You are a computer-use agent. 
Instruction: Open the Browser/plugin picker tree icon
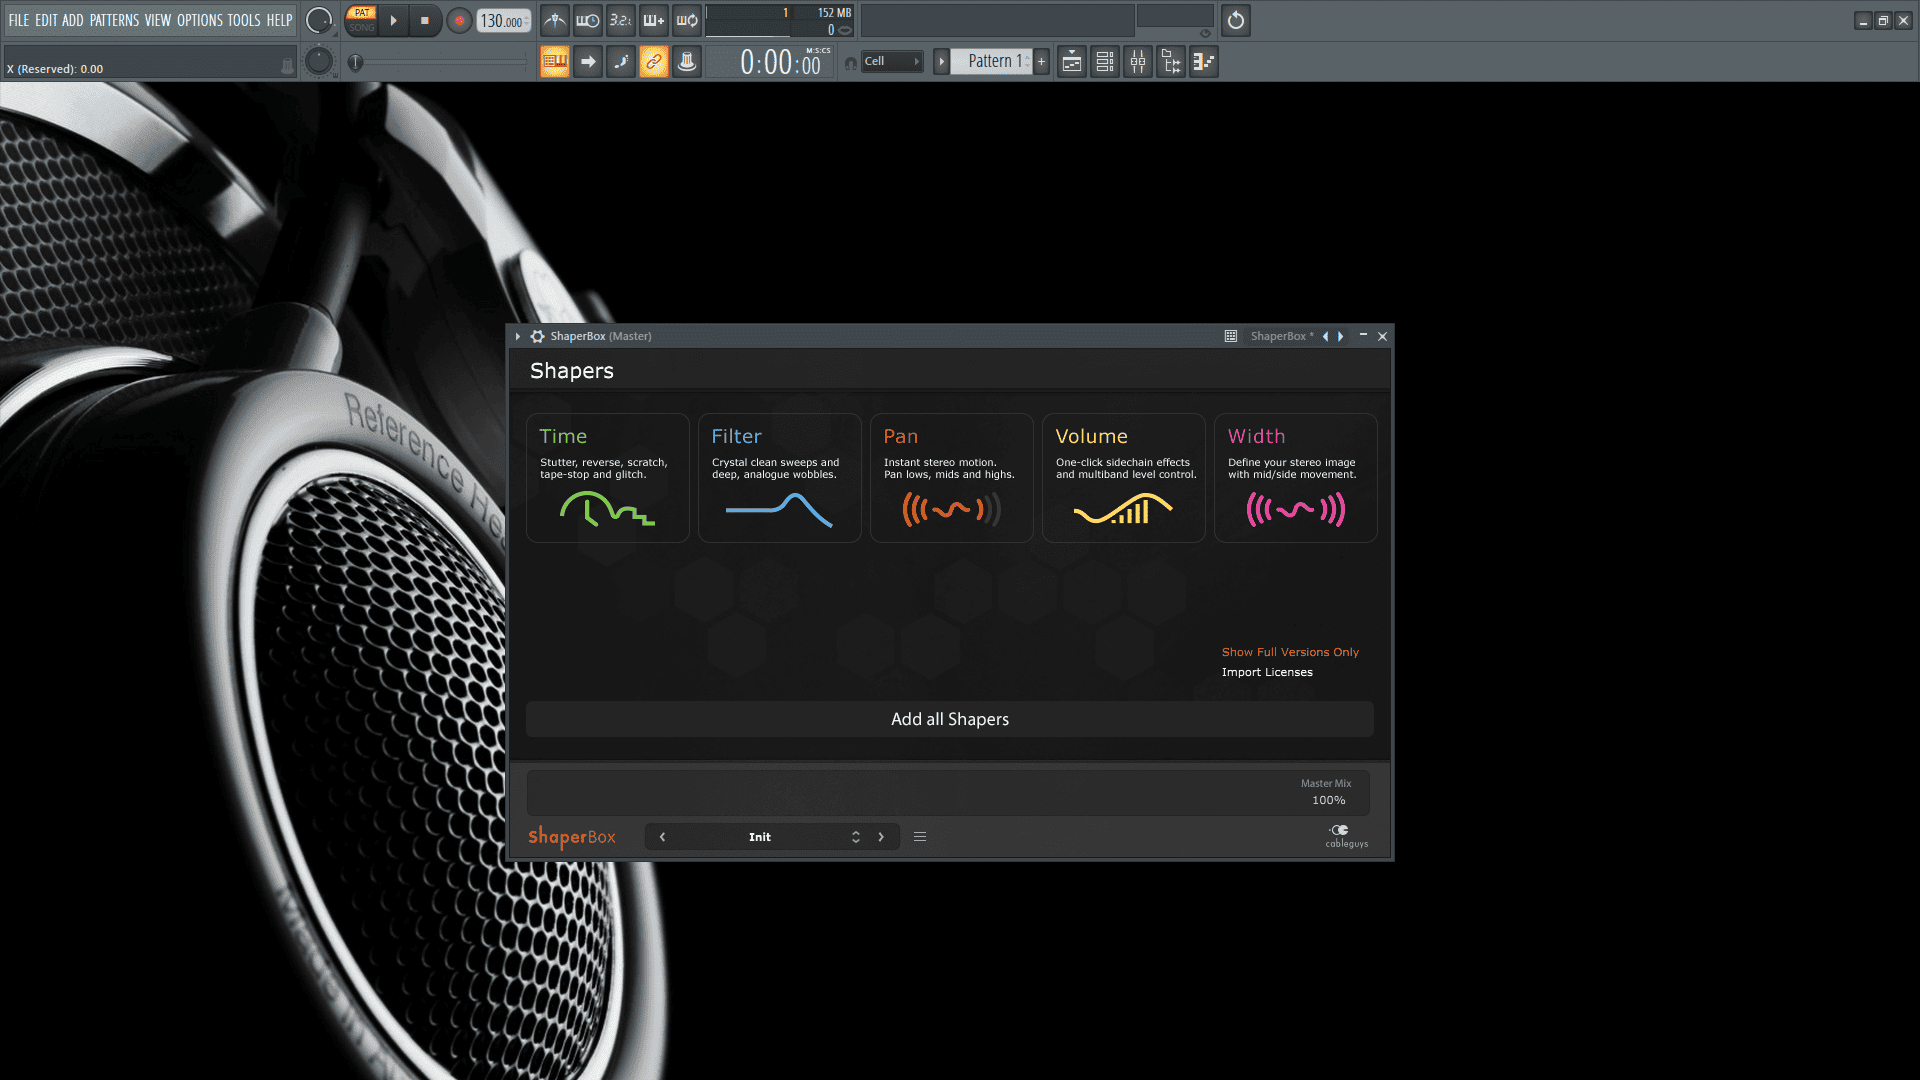(x=1170, y=62)
